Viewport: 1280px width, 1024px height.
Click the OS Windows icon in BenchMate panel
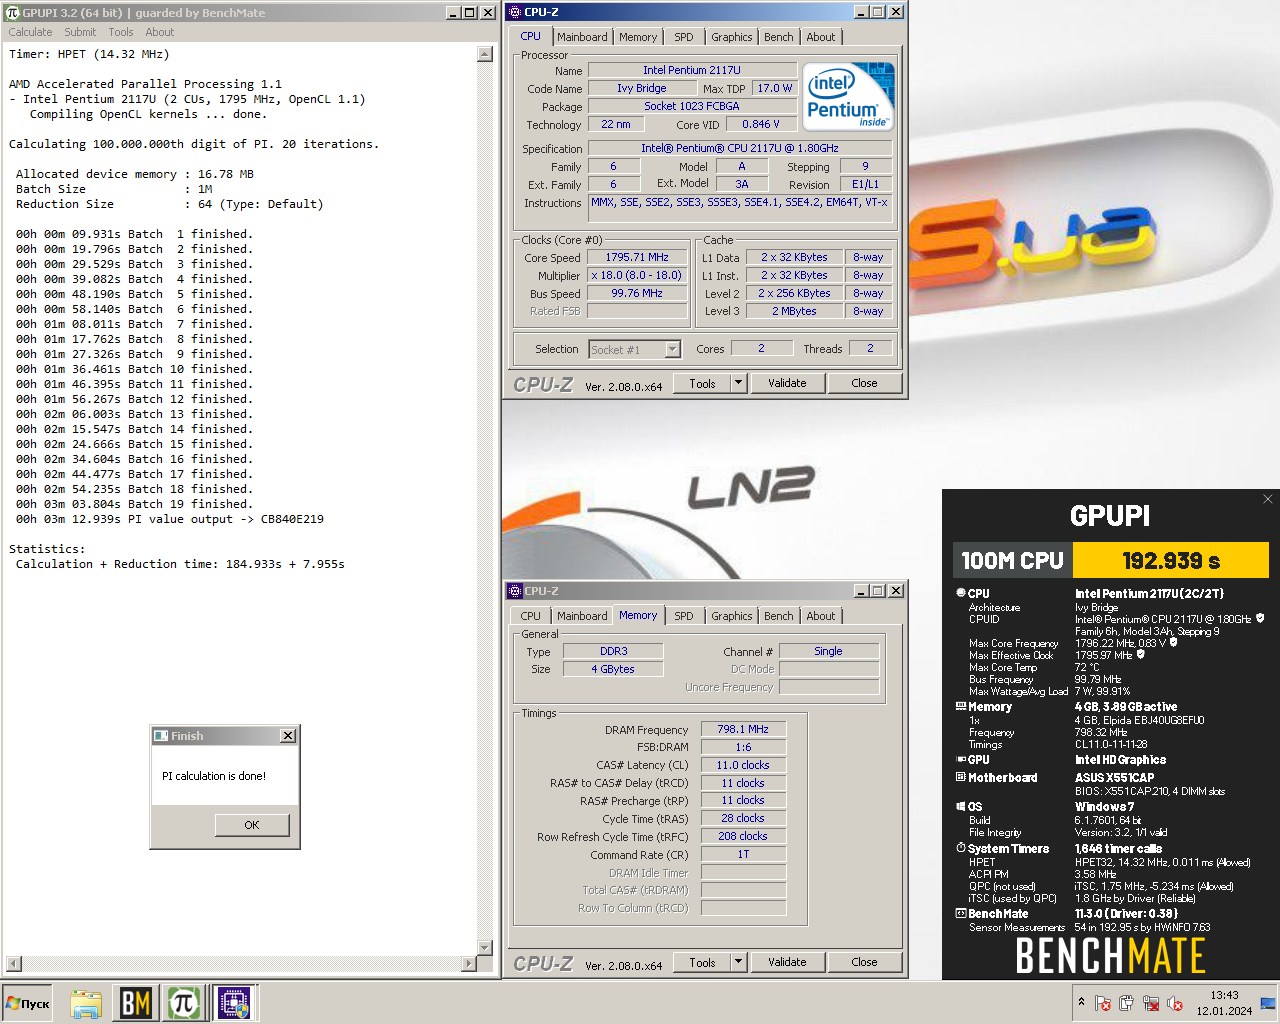click(x=961, y=806)
